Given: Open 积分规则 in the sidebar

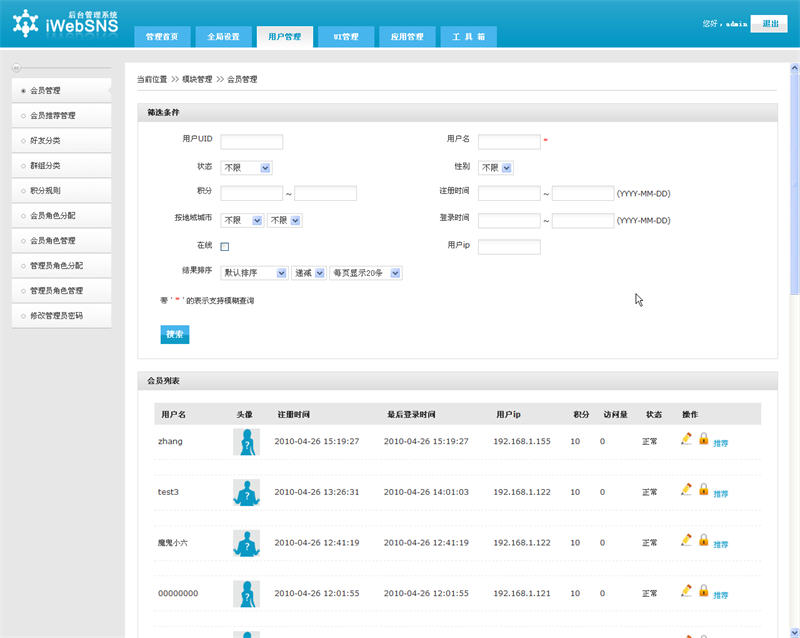Looking at the screenshot, I should [x=61, y=190].
